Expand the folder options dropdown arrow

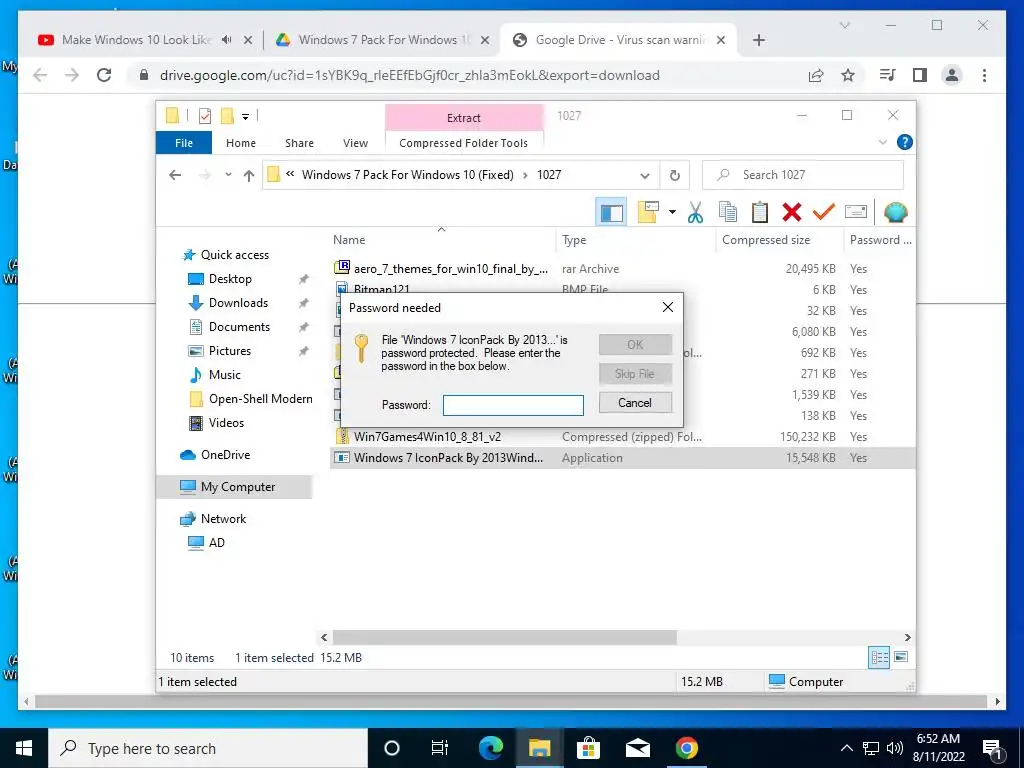[672, 212]
